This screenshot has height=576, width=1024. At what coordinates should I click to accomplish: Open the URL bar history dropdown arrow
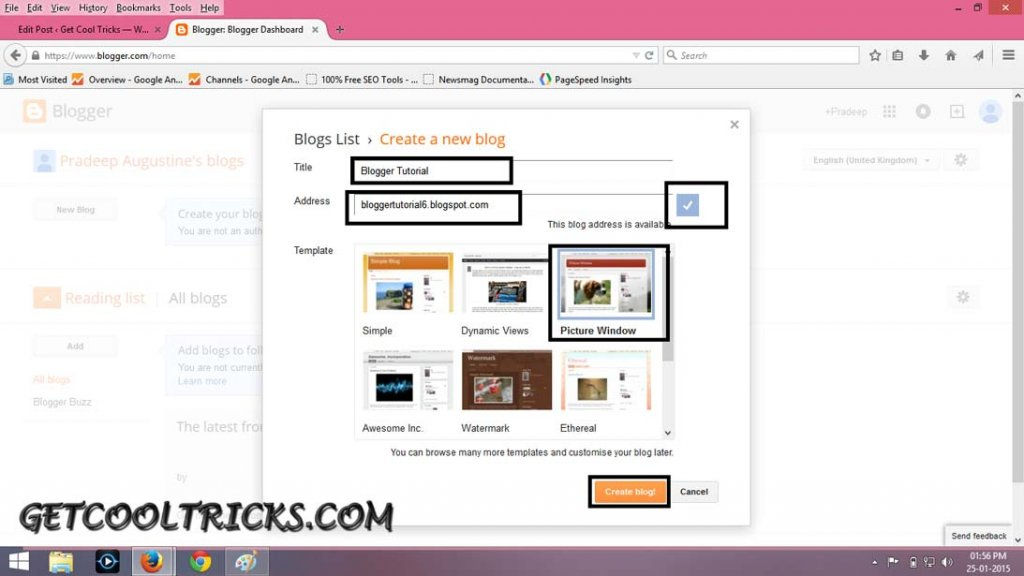(x=636, y=56)
